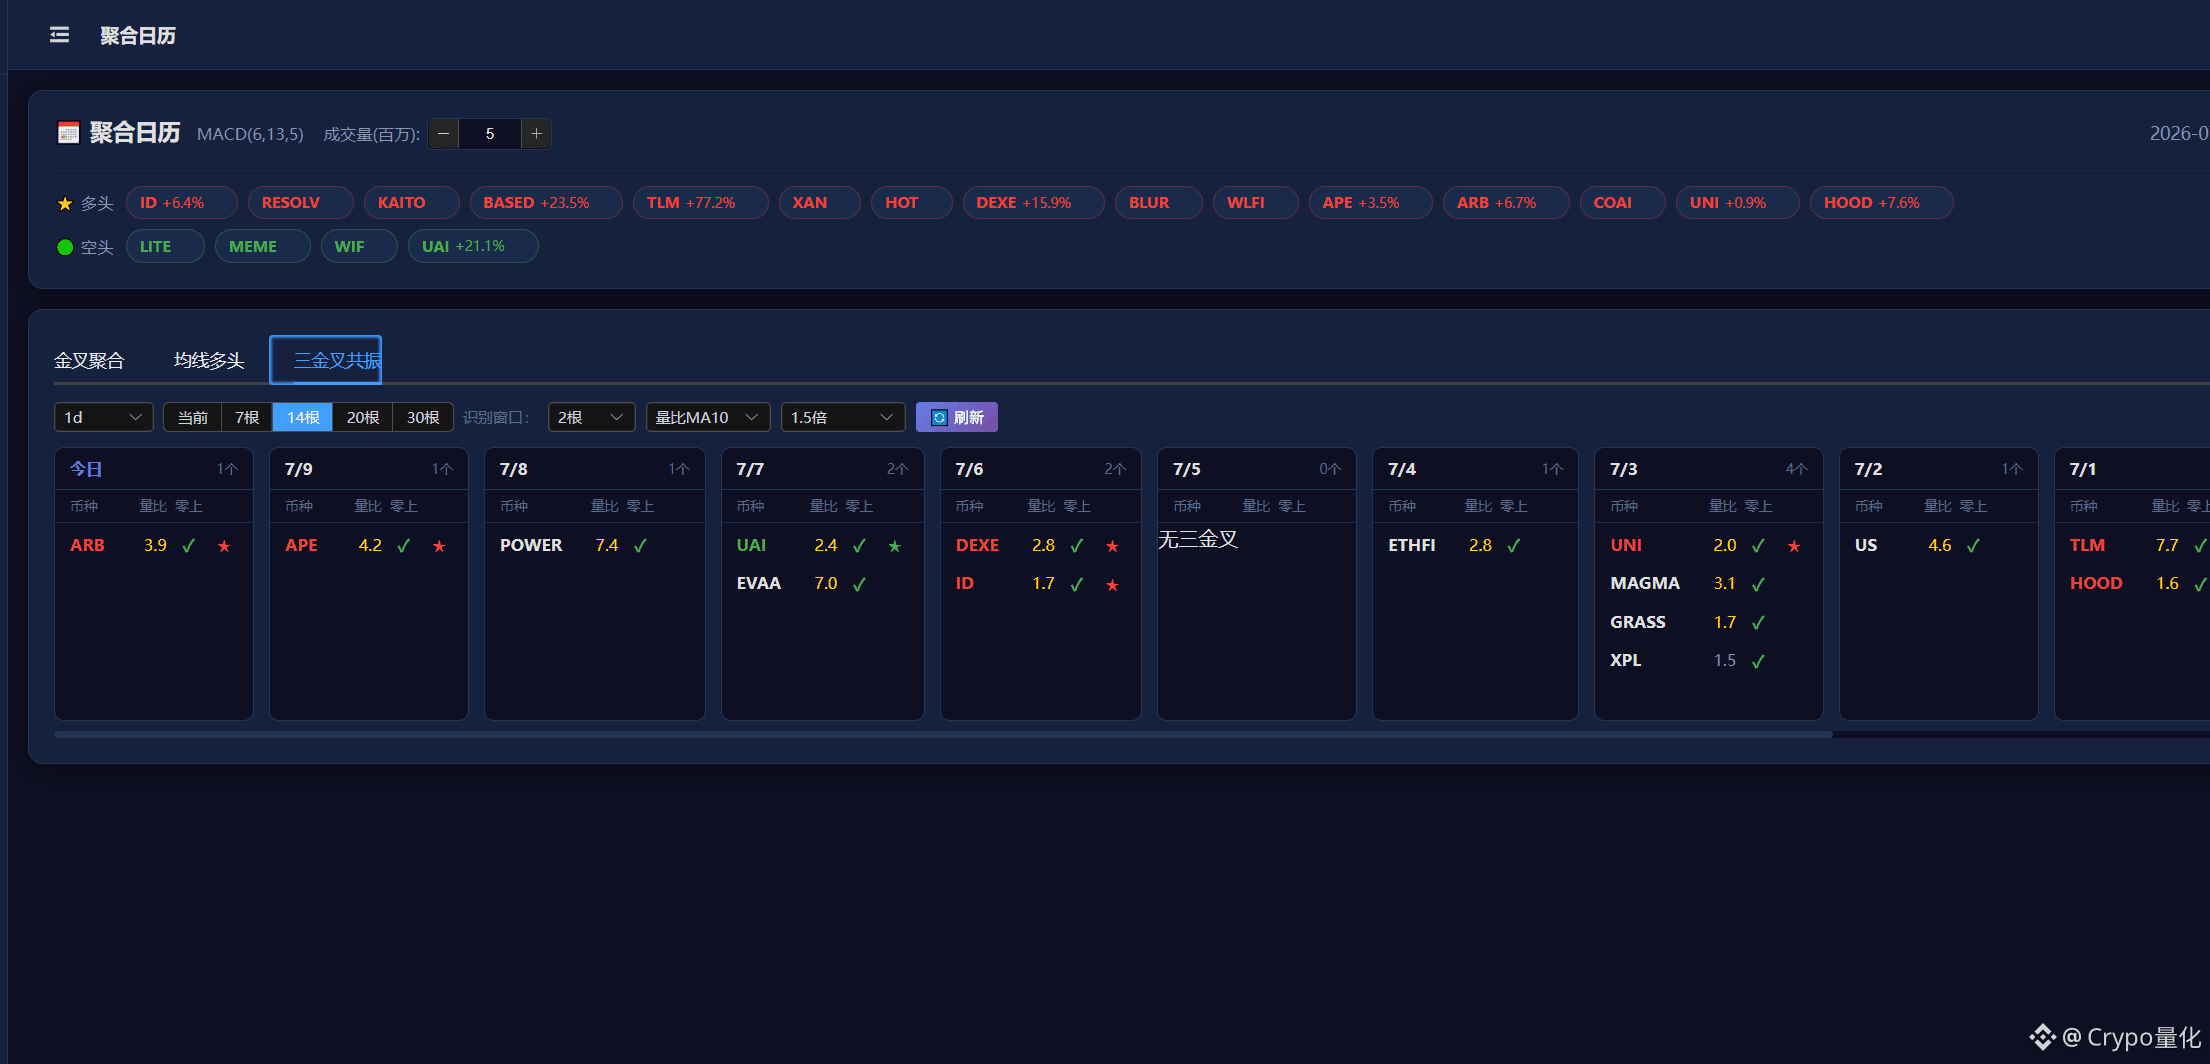Screen dimensions: 2210x1064
Task: Click the HOT tag
Action: click(911, 203)
